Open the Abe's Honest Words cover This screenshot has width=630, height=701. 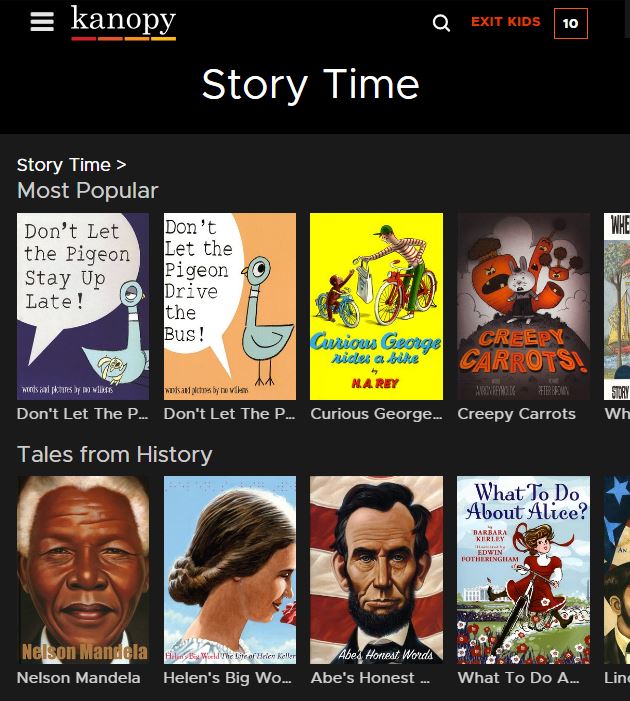[x=376, y=570]
